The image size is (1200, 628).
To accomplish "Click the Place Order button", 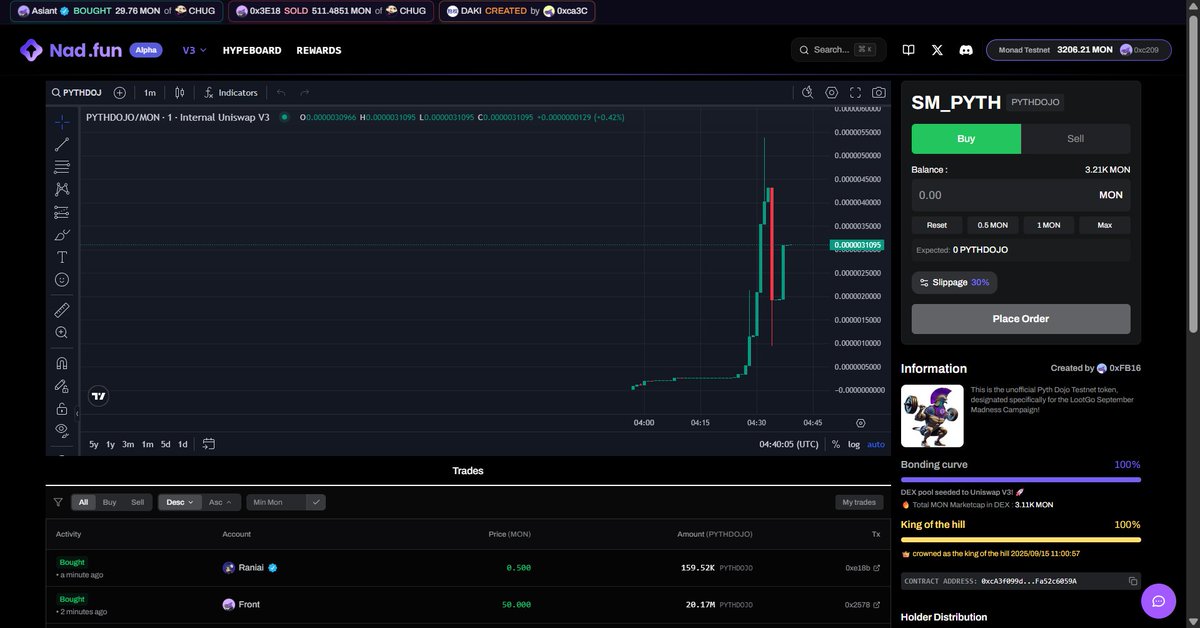I will 1021,319.
